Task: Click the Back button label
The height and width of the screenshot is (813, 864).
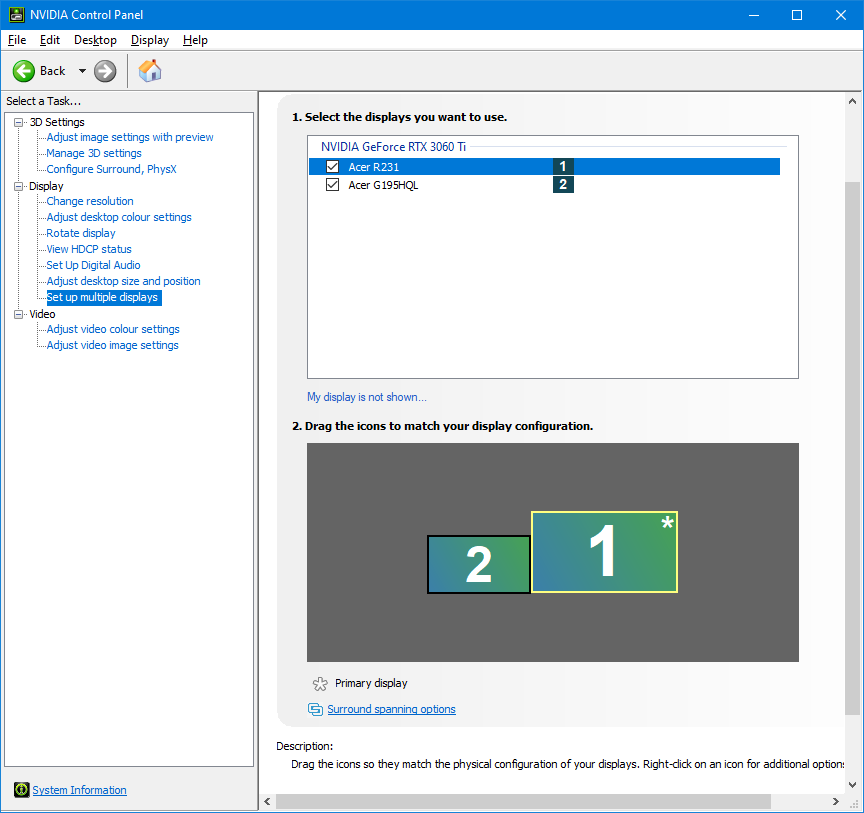Action: coord(52,71)
